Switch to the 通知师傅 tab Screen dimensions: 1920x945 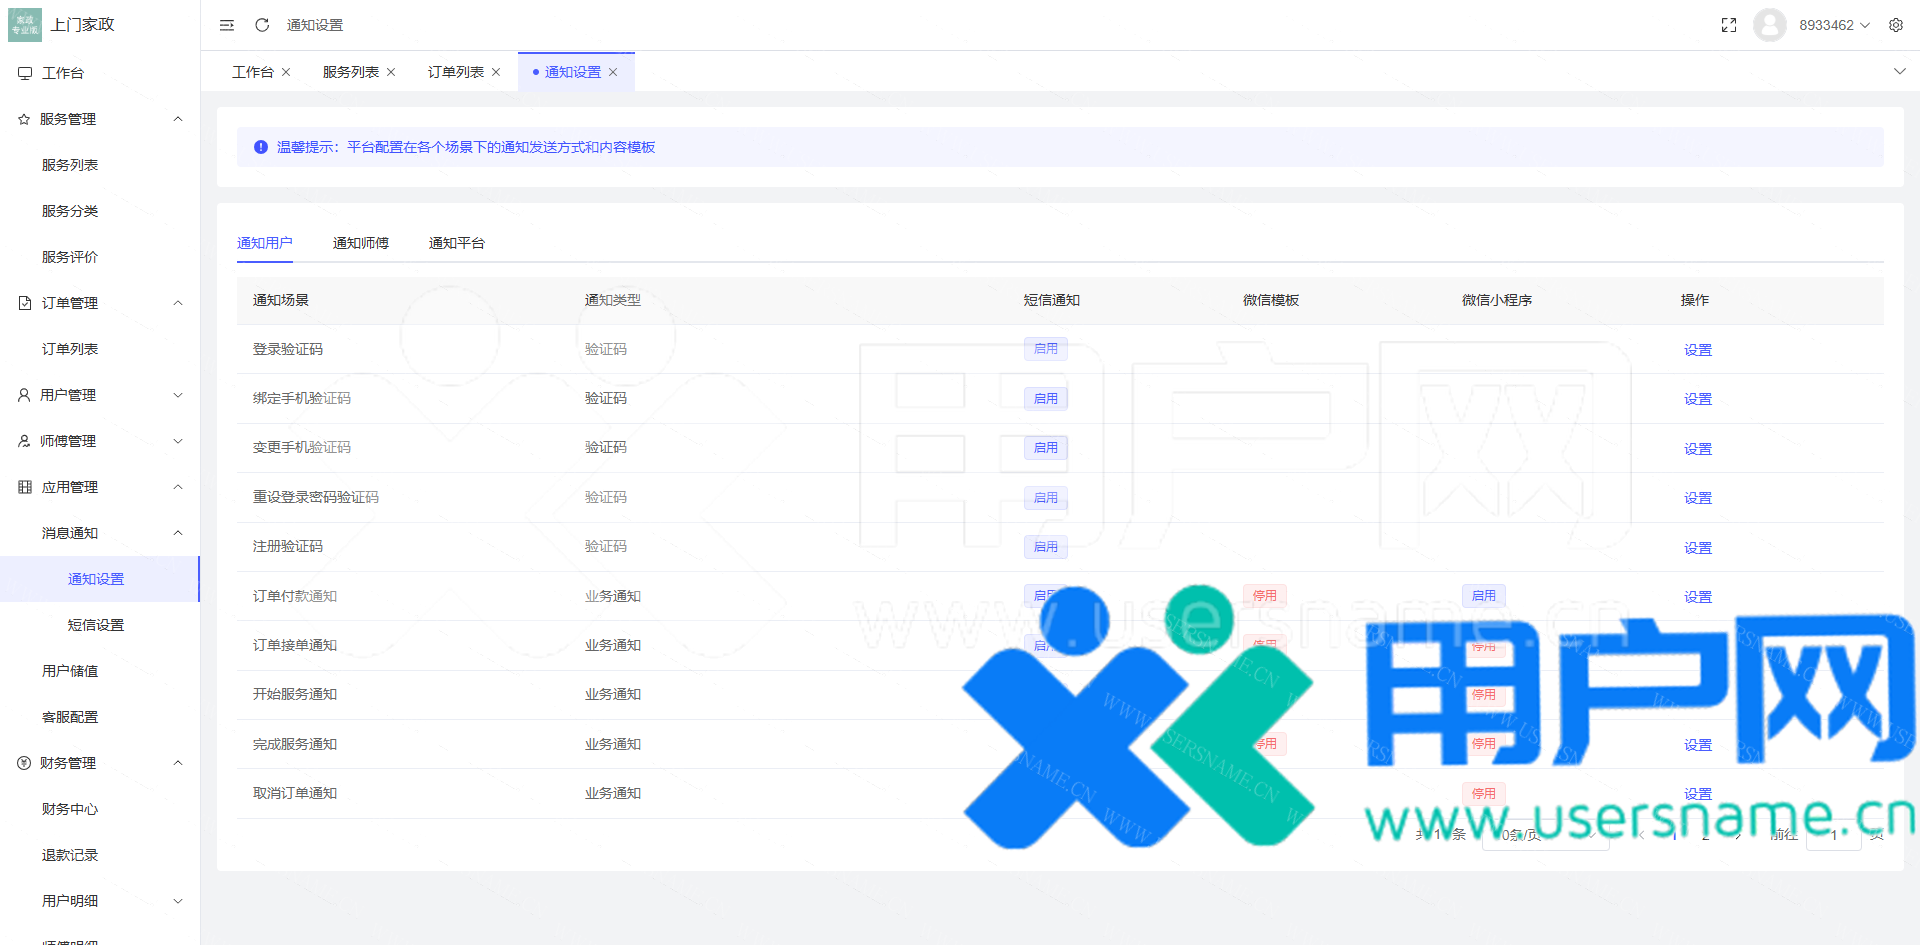[x=360, y=243]
